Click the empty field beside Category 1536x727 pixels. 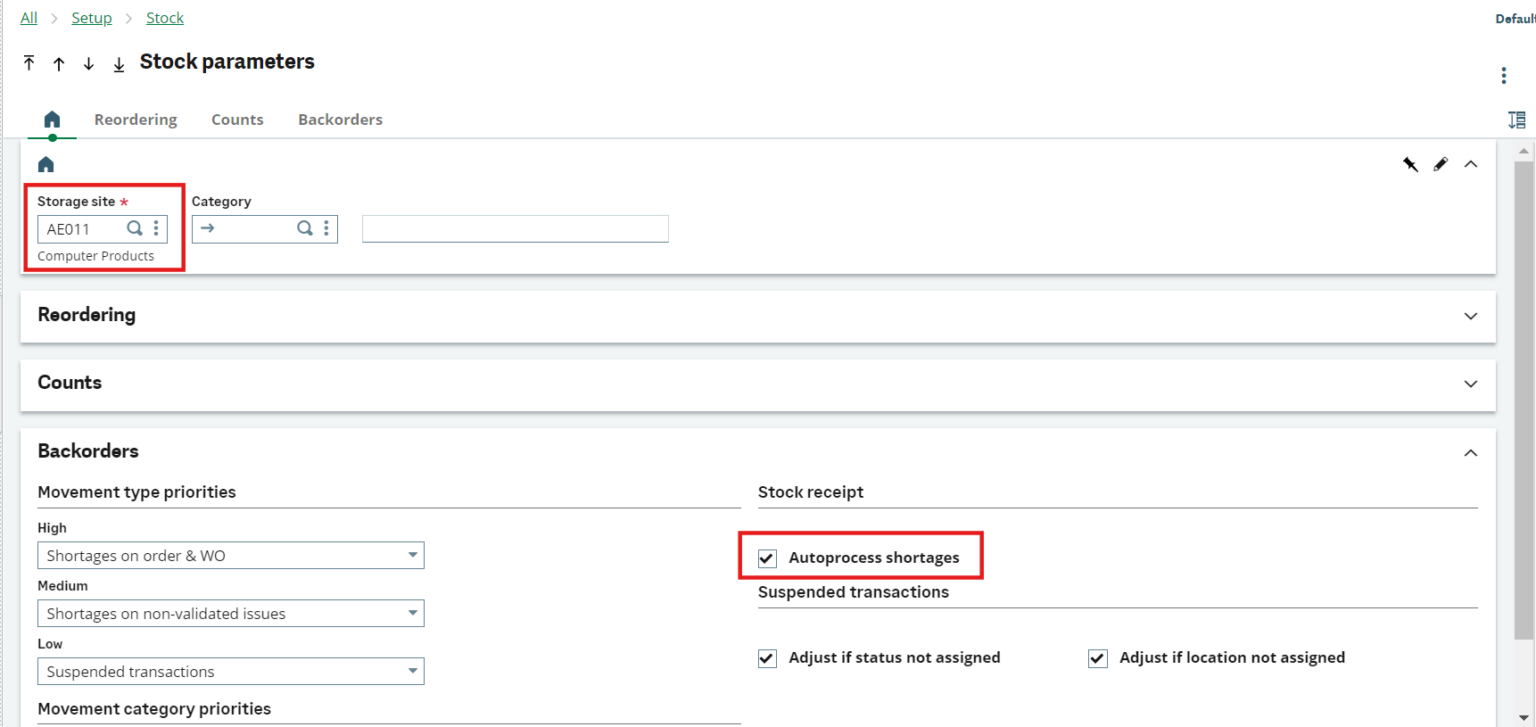pyautogui.click(x=514, y=228)
